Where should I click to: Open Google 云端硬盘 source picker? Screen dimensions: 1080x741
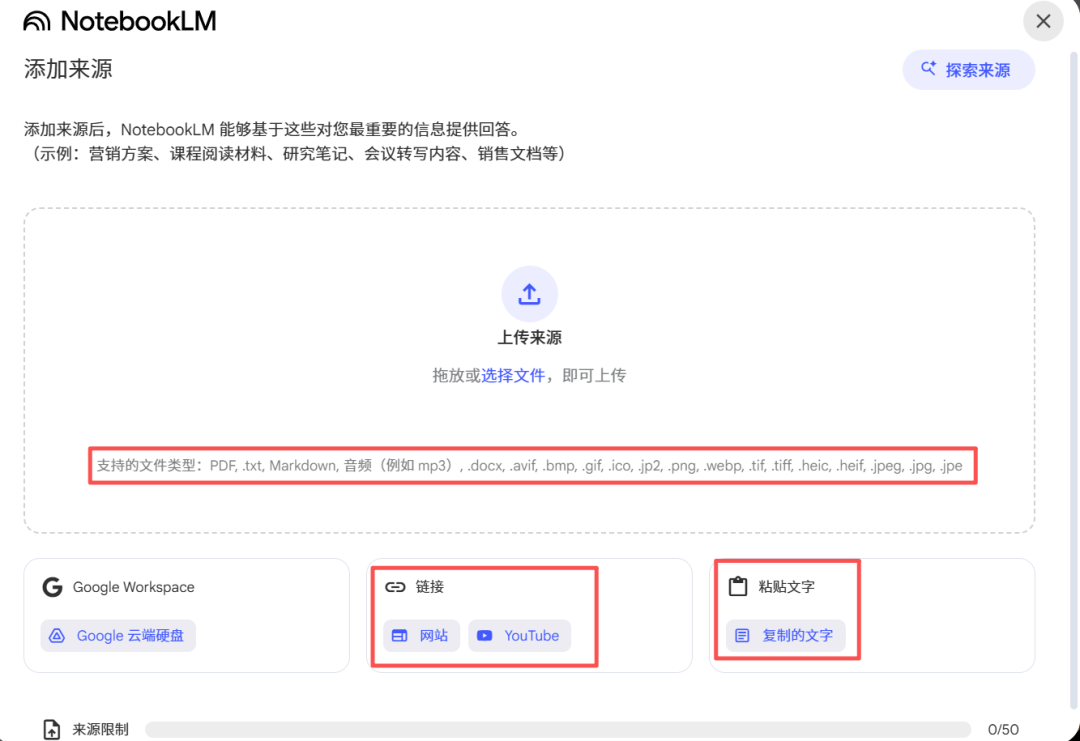coord(117,636)
